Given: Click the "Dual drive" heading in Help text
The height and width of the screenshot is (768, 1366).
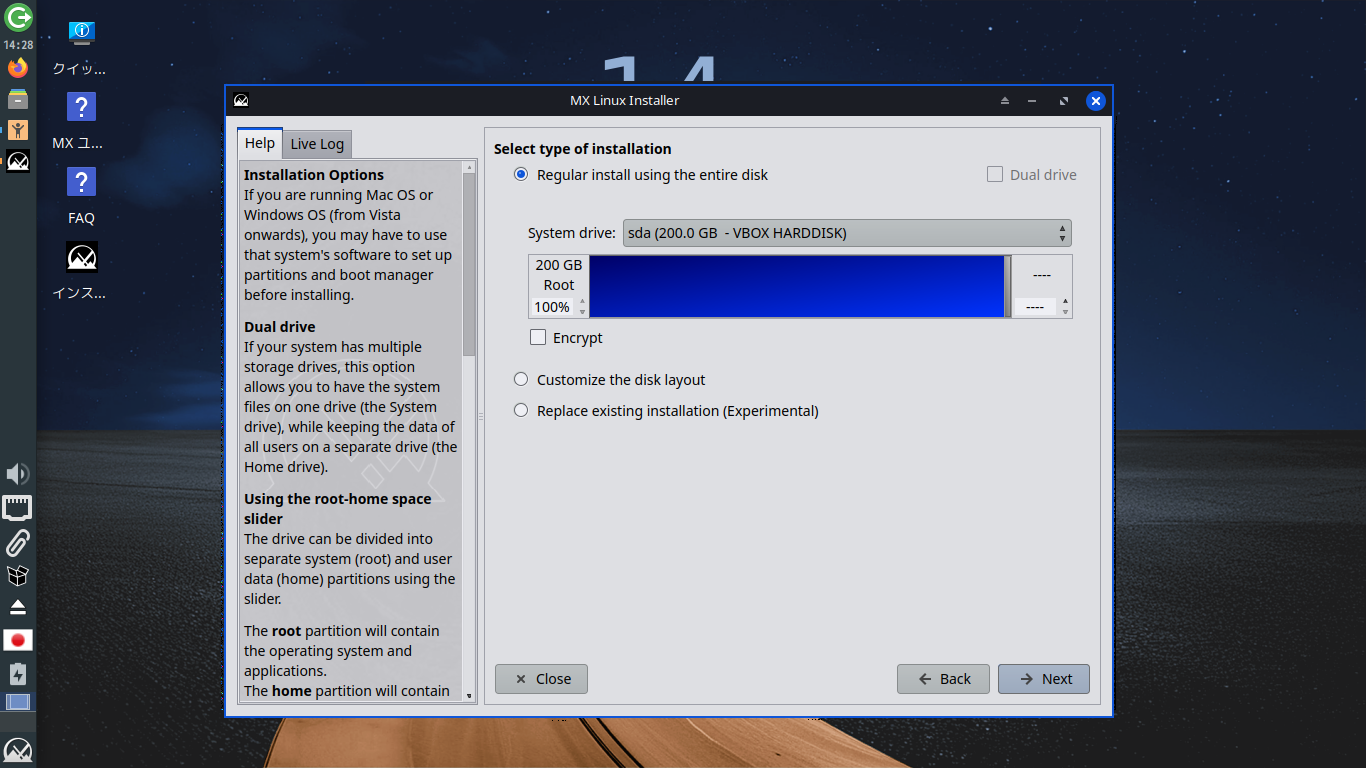Looking at the screenshot, I should point(280,327).
